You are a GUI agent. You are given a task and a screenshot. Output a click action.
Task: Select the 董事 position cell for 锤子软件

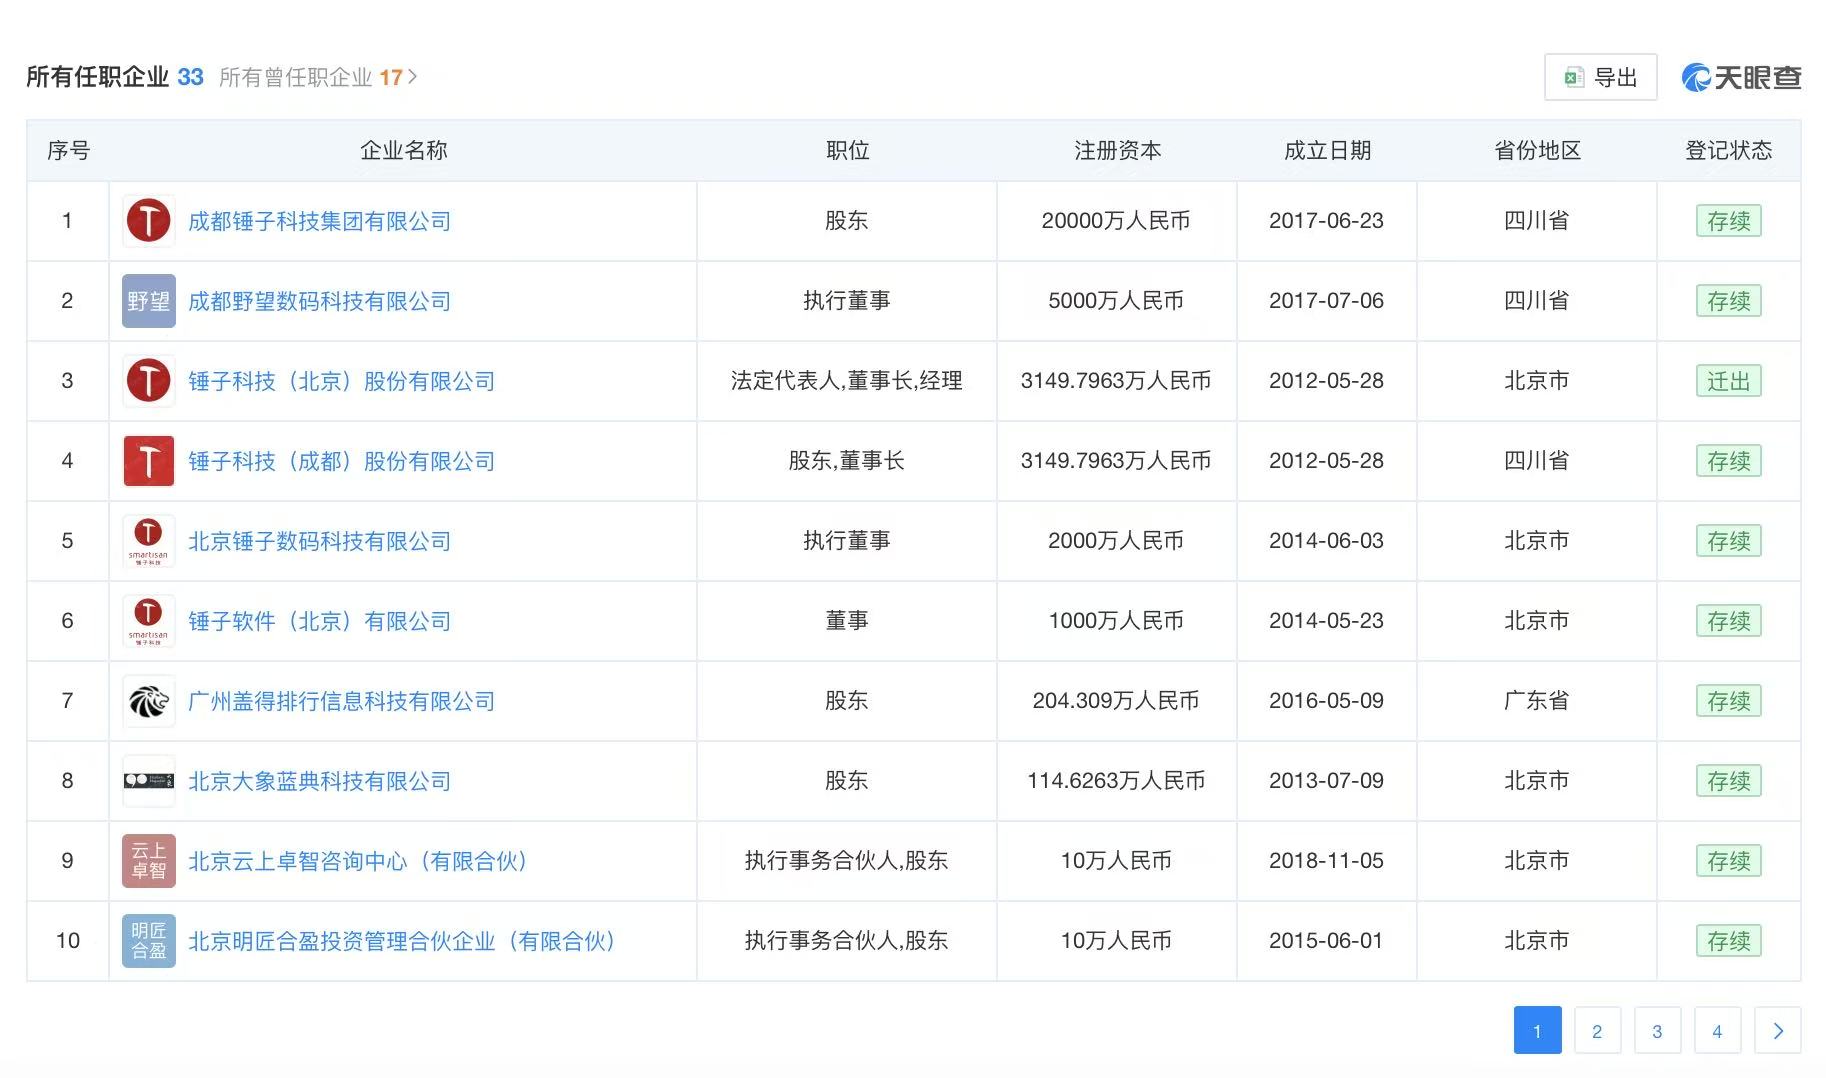846,621
